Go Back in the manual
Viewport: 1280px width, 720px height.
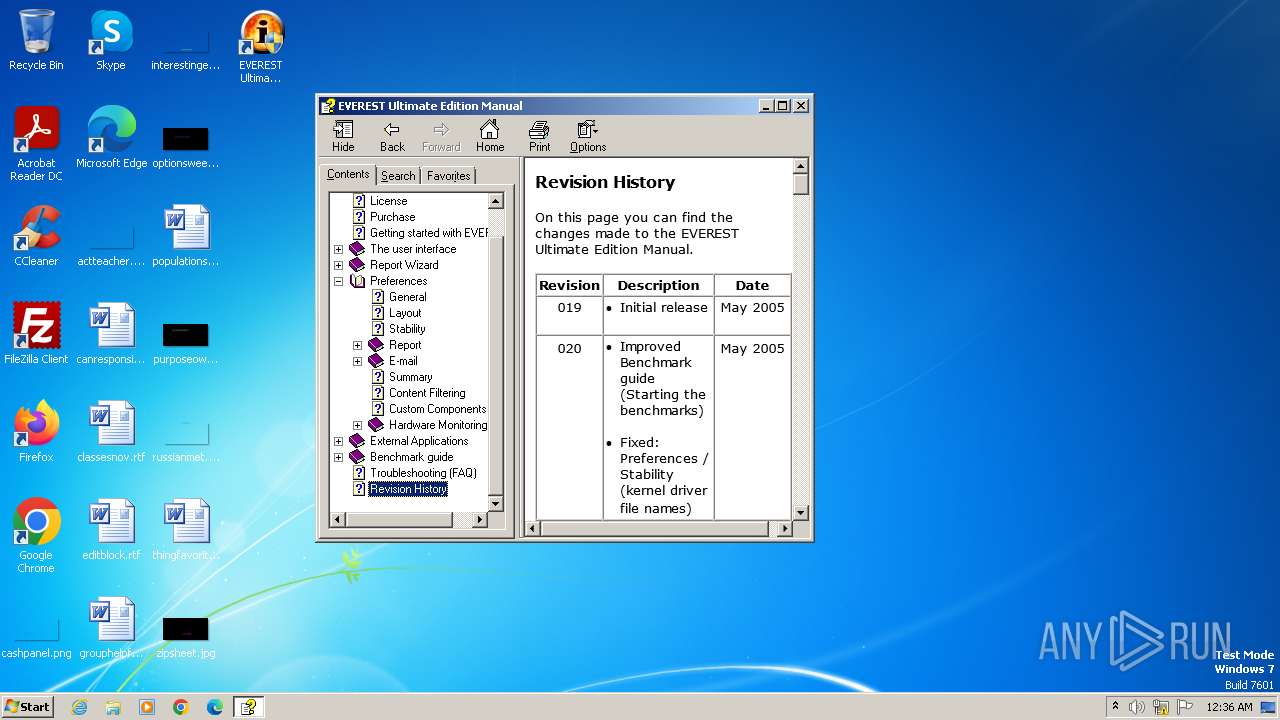pyautogui.click(x=392, y=137)
